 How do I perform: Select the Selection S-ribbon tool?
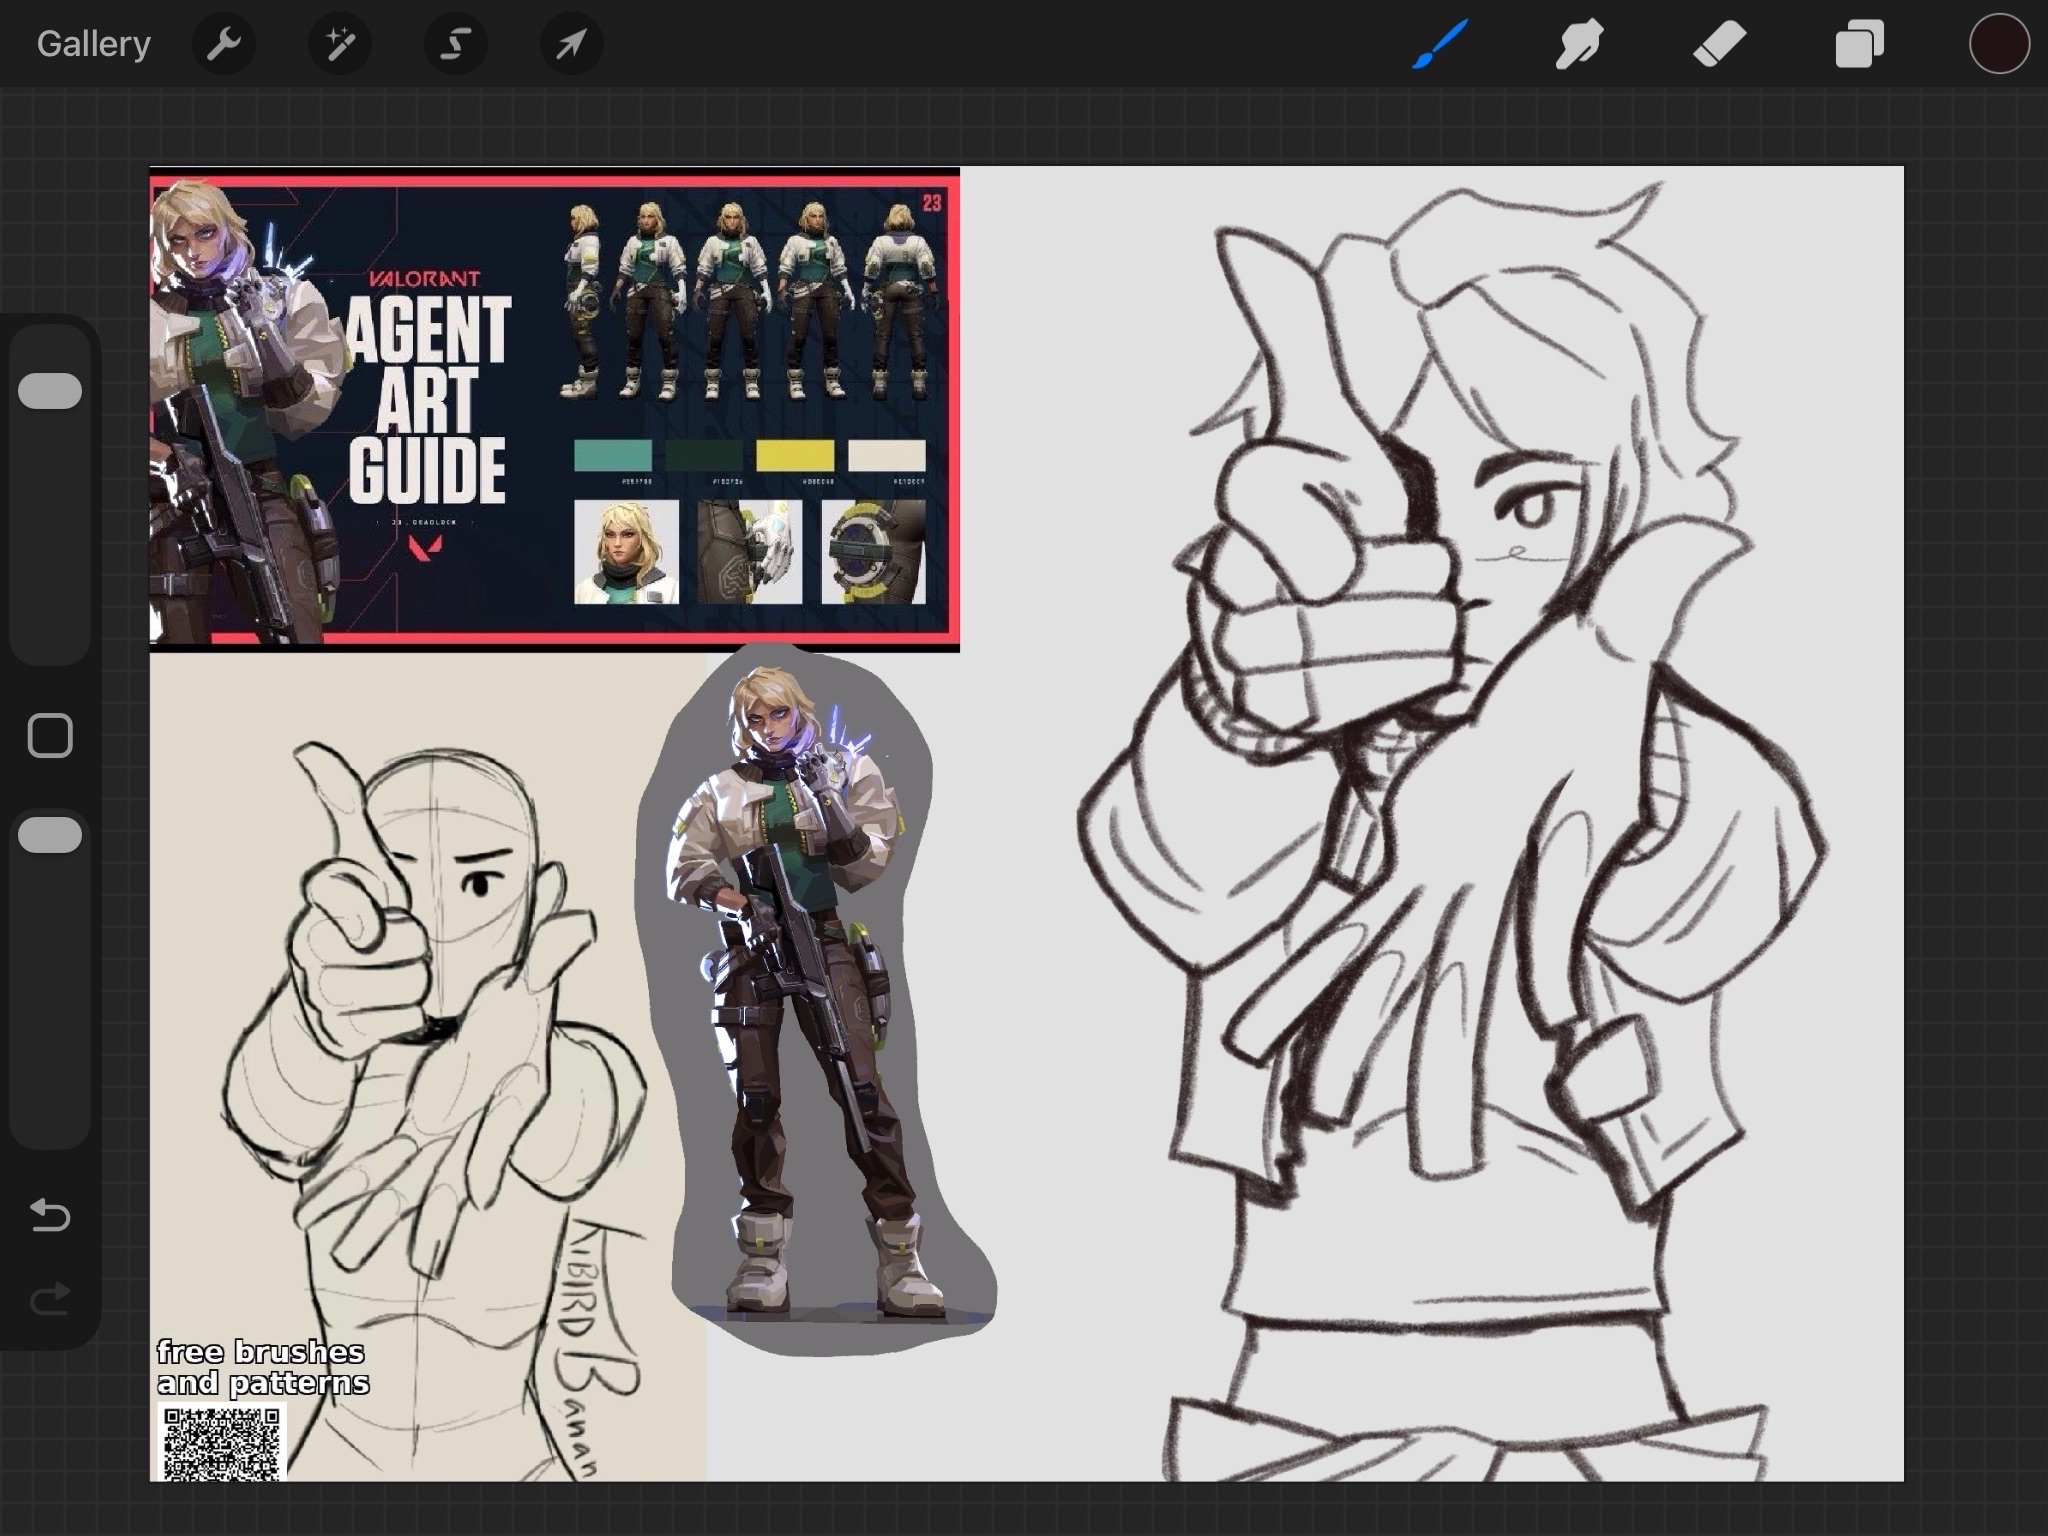point(456,44)
